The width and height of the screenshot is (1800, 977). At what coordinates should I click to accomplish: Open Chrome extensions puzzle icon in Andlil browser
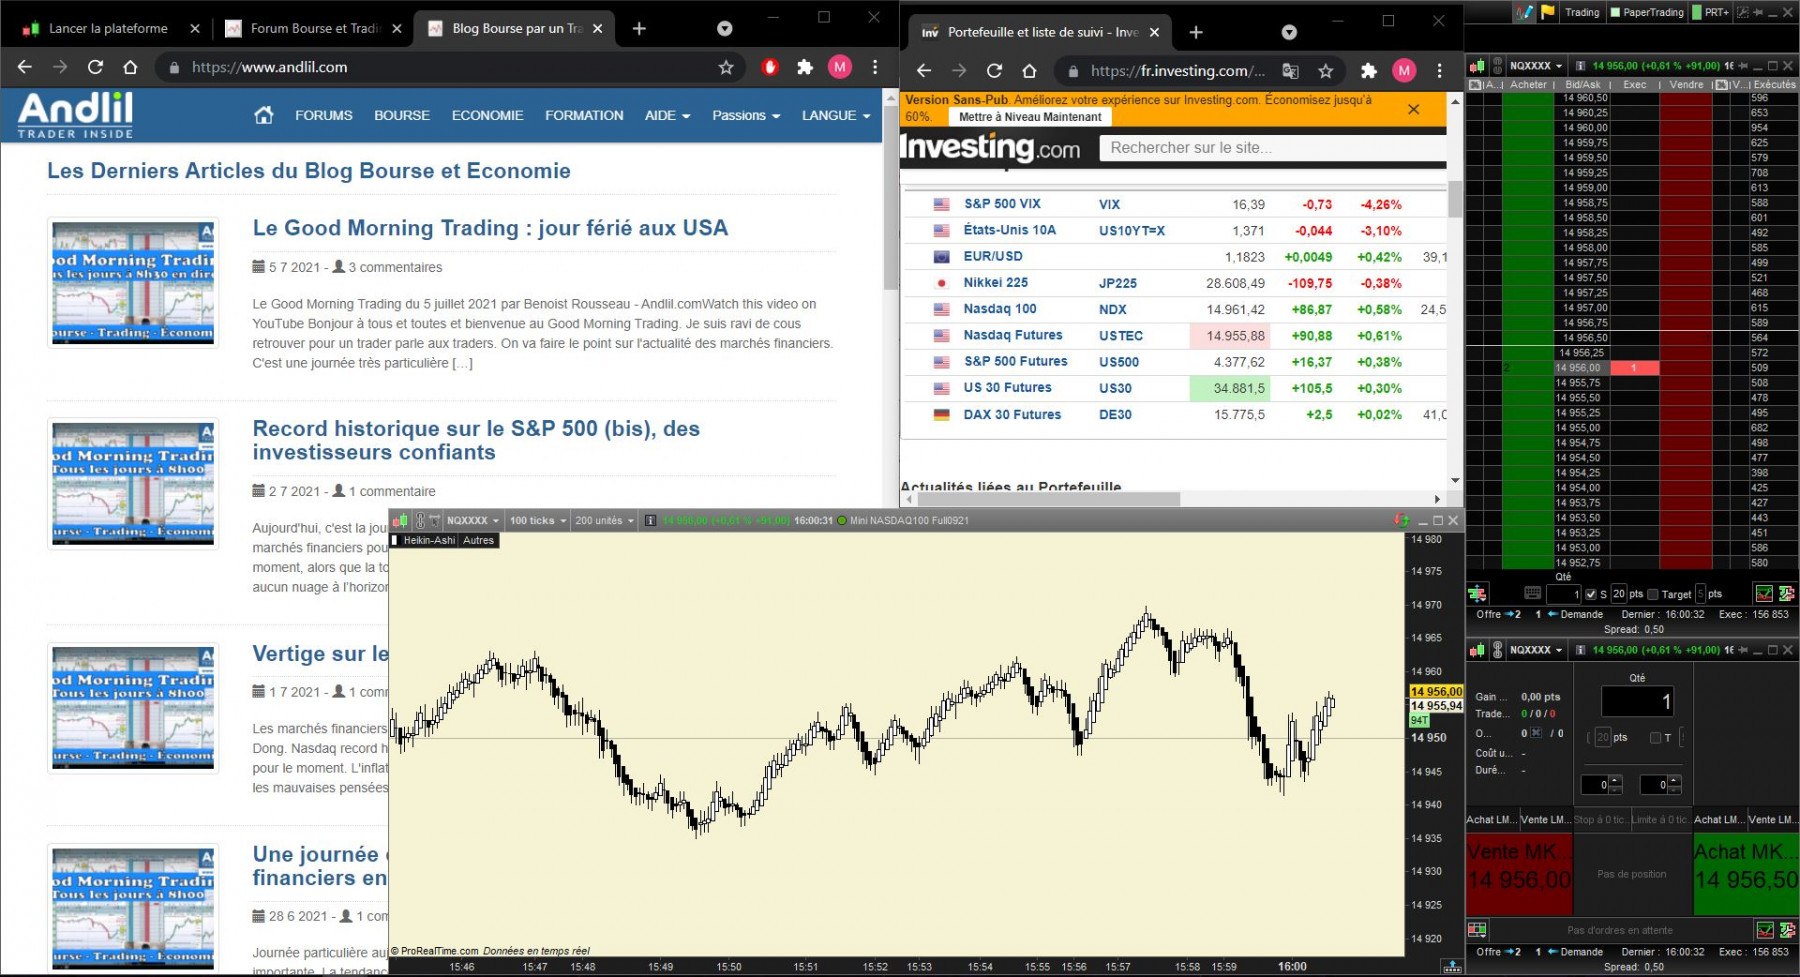(x=805, y=67)
